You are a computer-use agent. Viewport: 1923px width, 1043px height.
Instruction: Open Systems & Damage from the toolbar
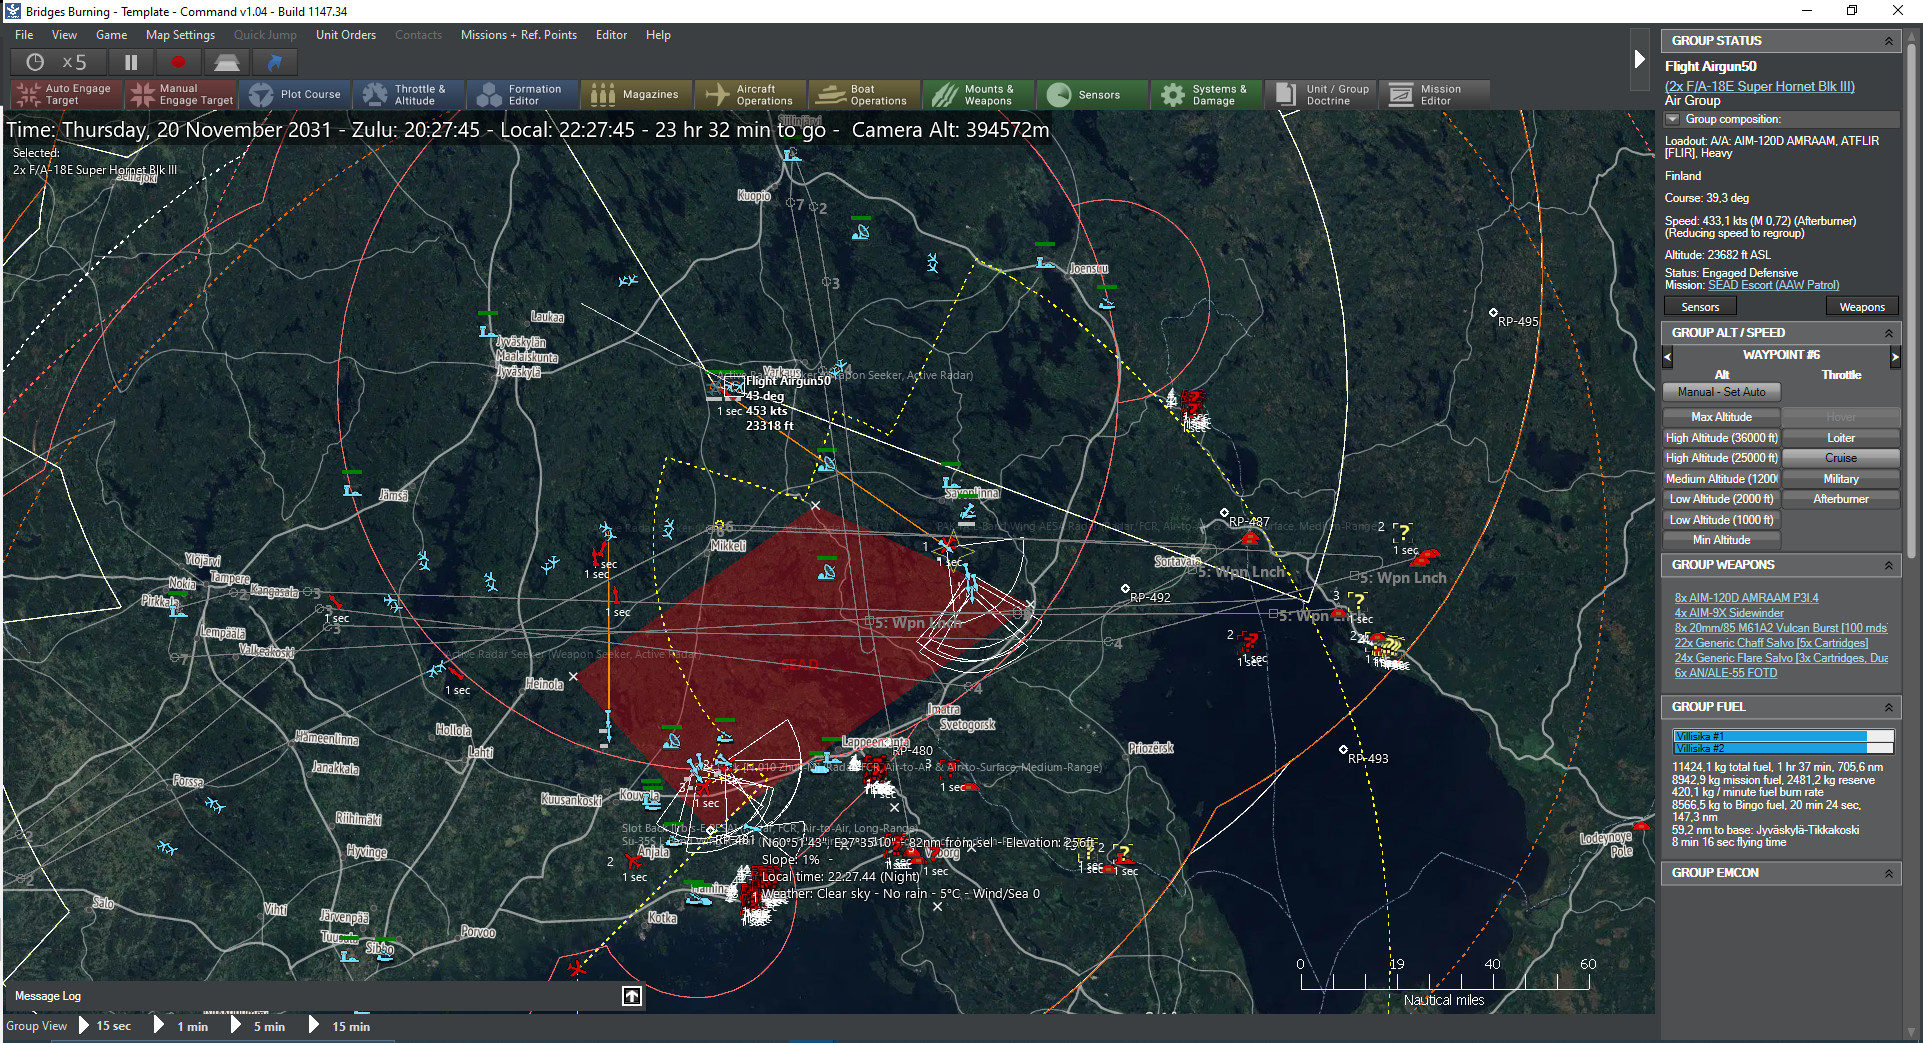pos(1205,95)
